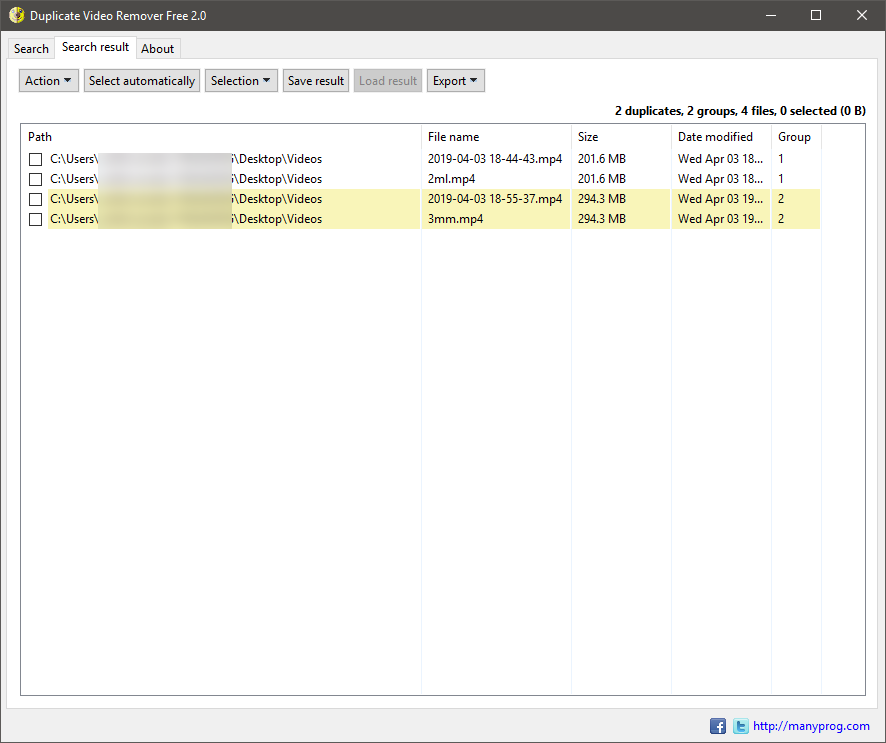This screenshot has width=886, height=743.
Task: Select file name 2019-04-03 18-55-37.mp4
Action: click(x=495, y=199)
